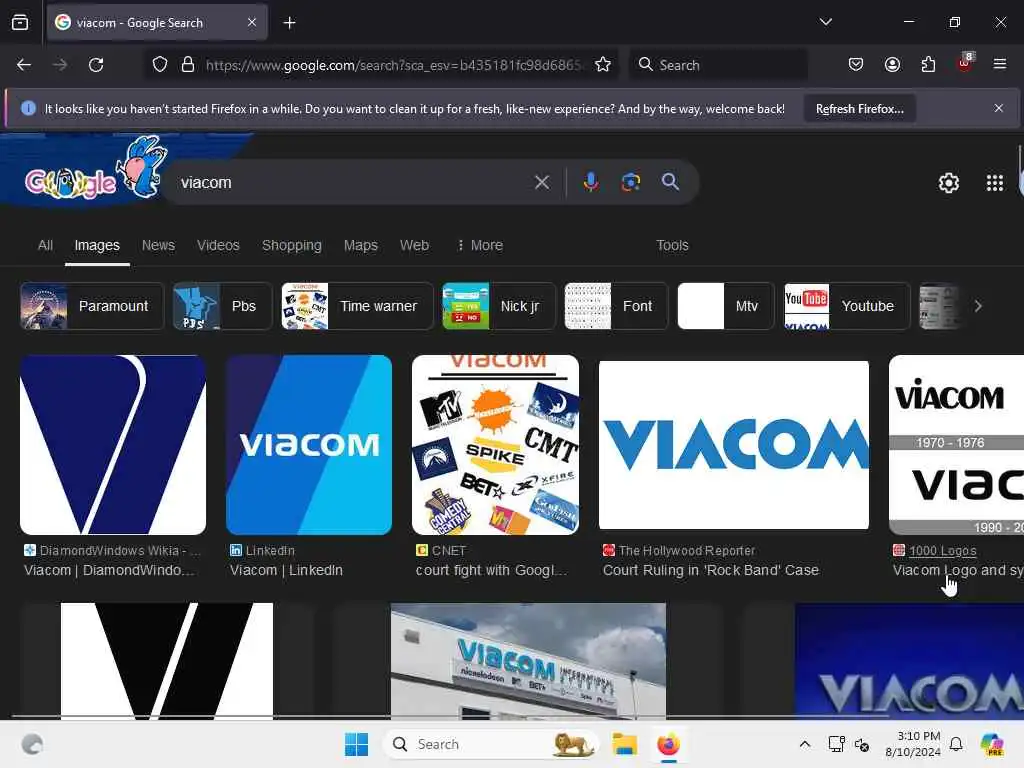The image size is (1024, 768).
Task: Start search by voice microphone
Action: click(590, 182)
